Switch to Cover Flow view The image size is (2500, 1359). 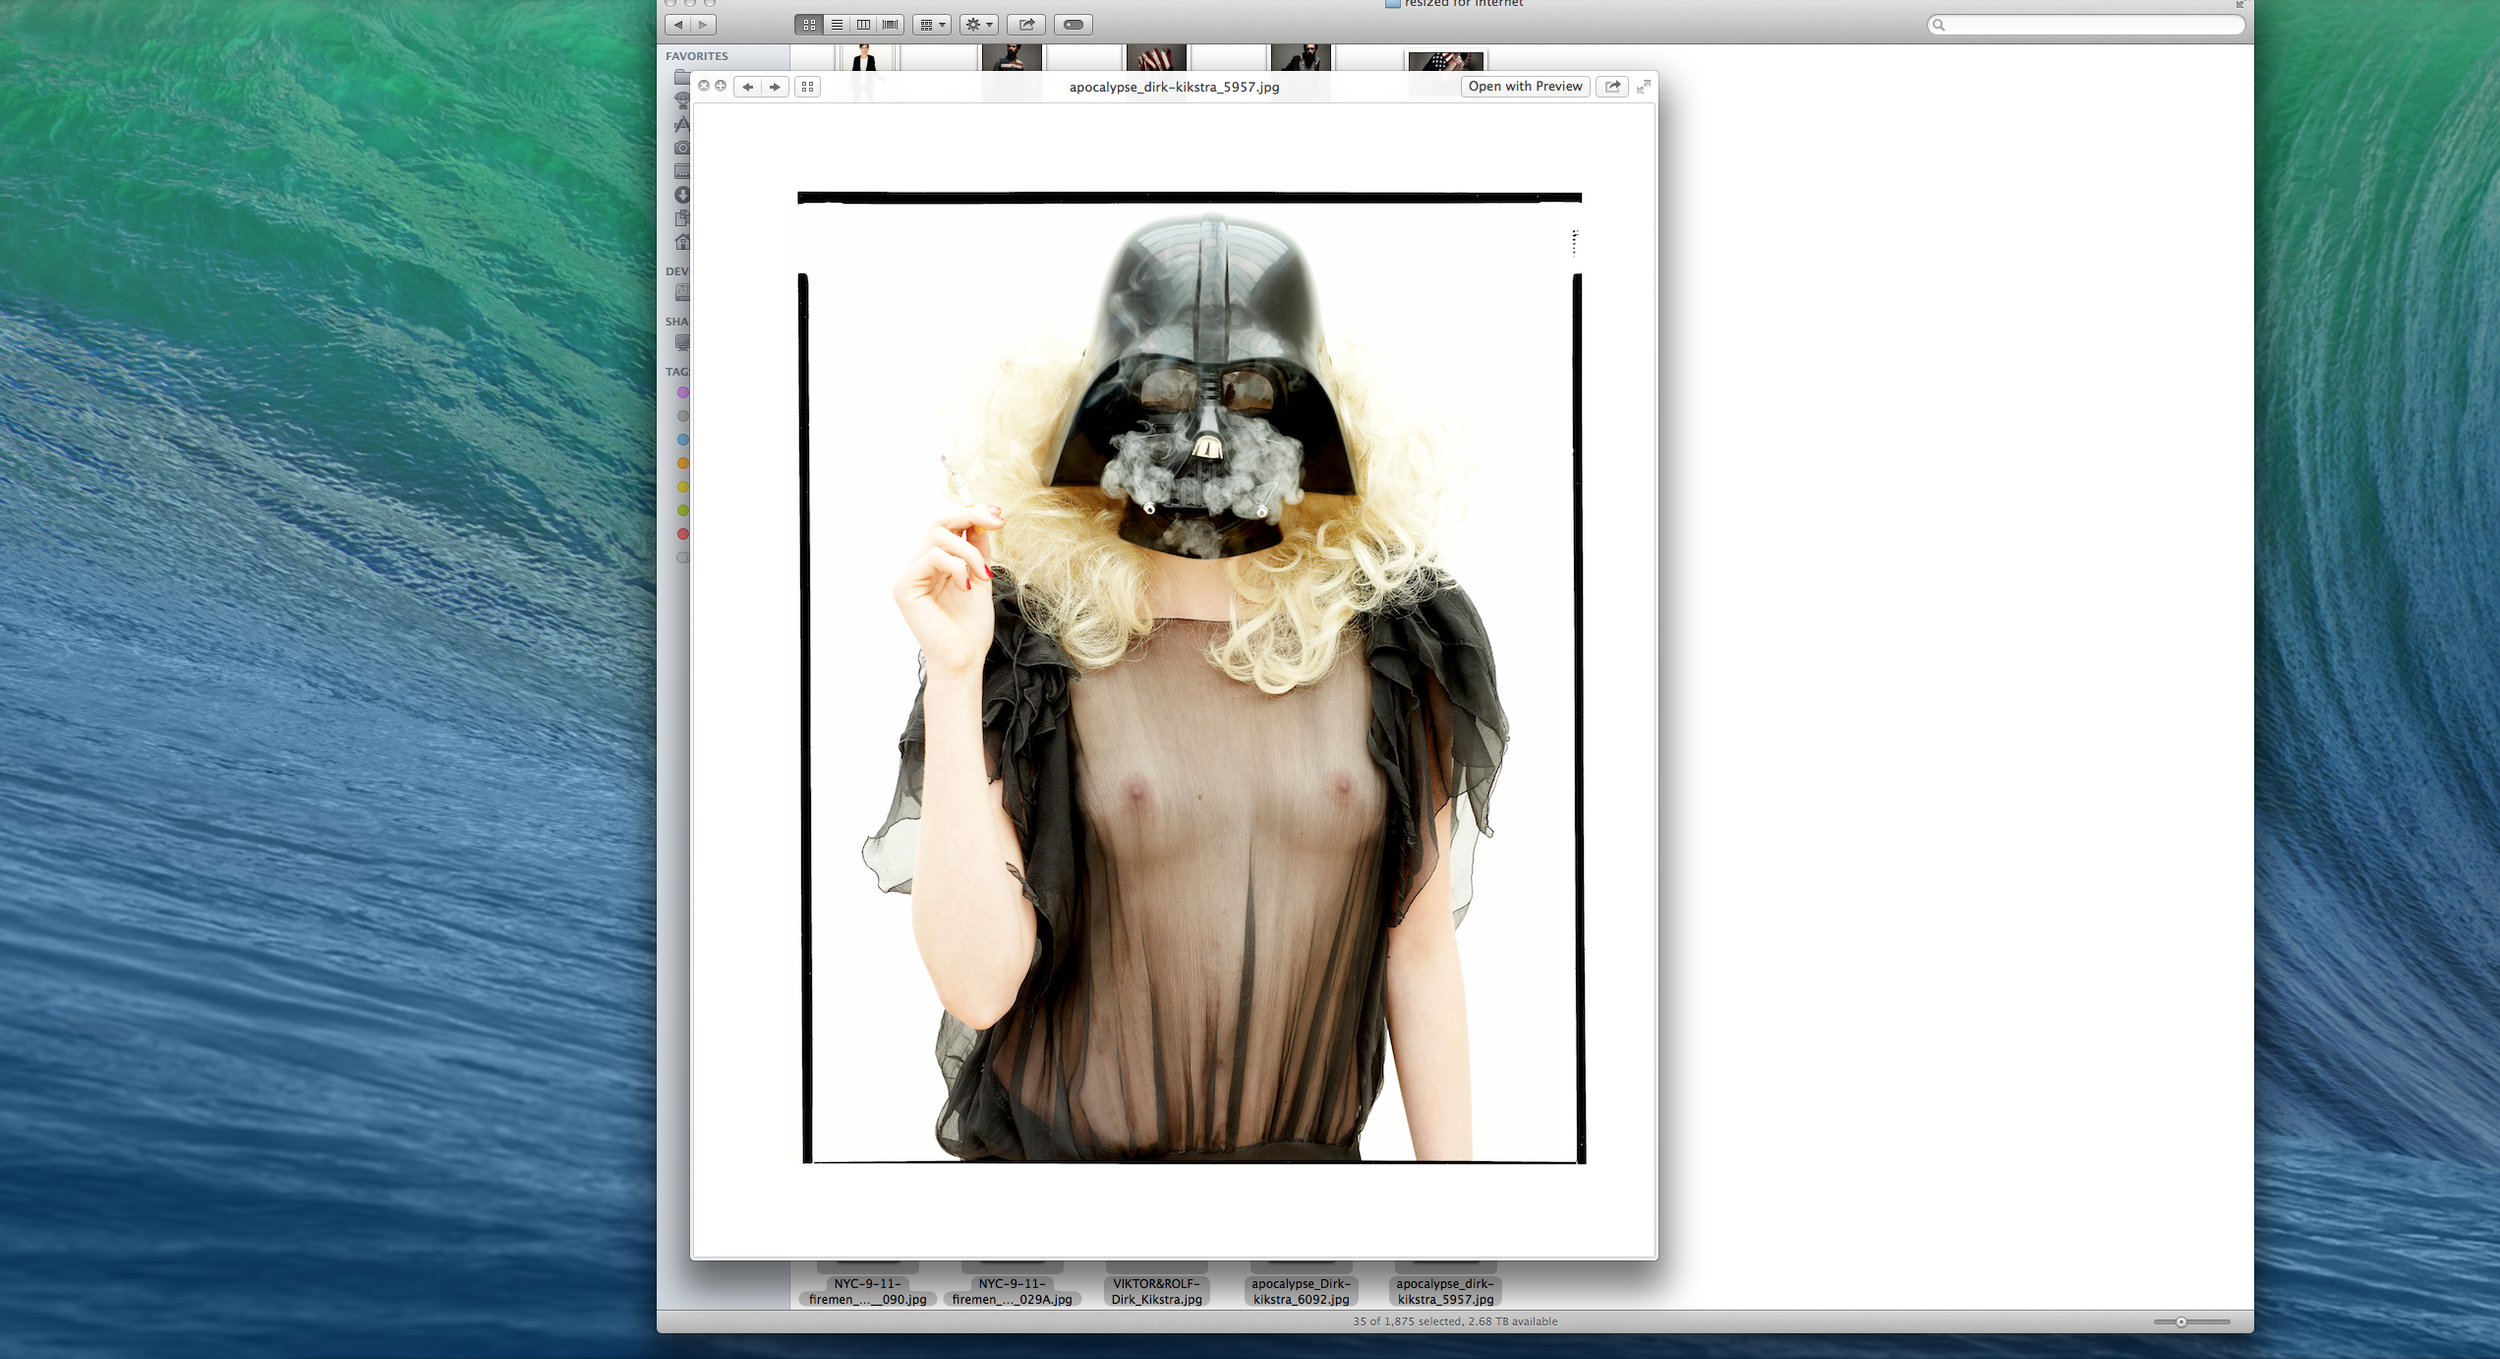point(890,25)
